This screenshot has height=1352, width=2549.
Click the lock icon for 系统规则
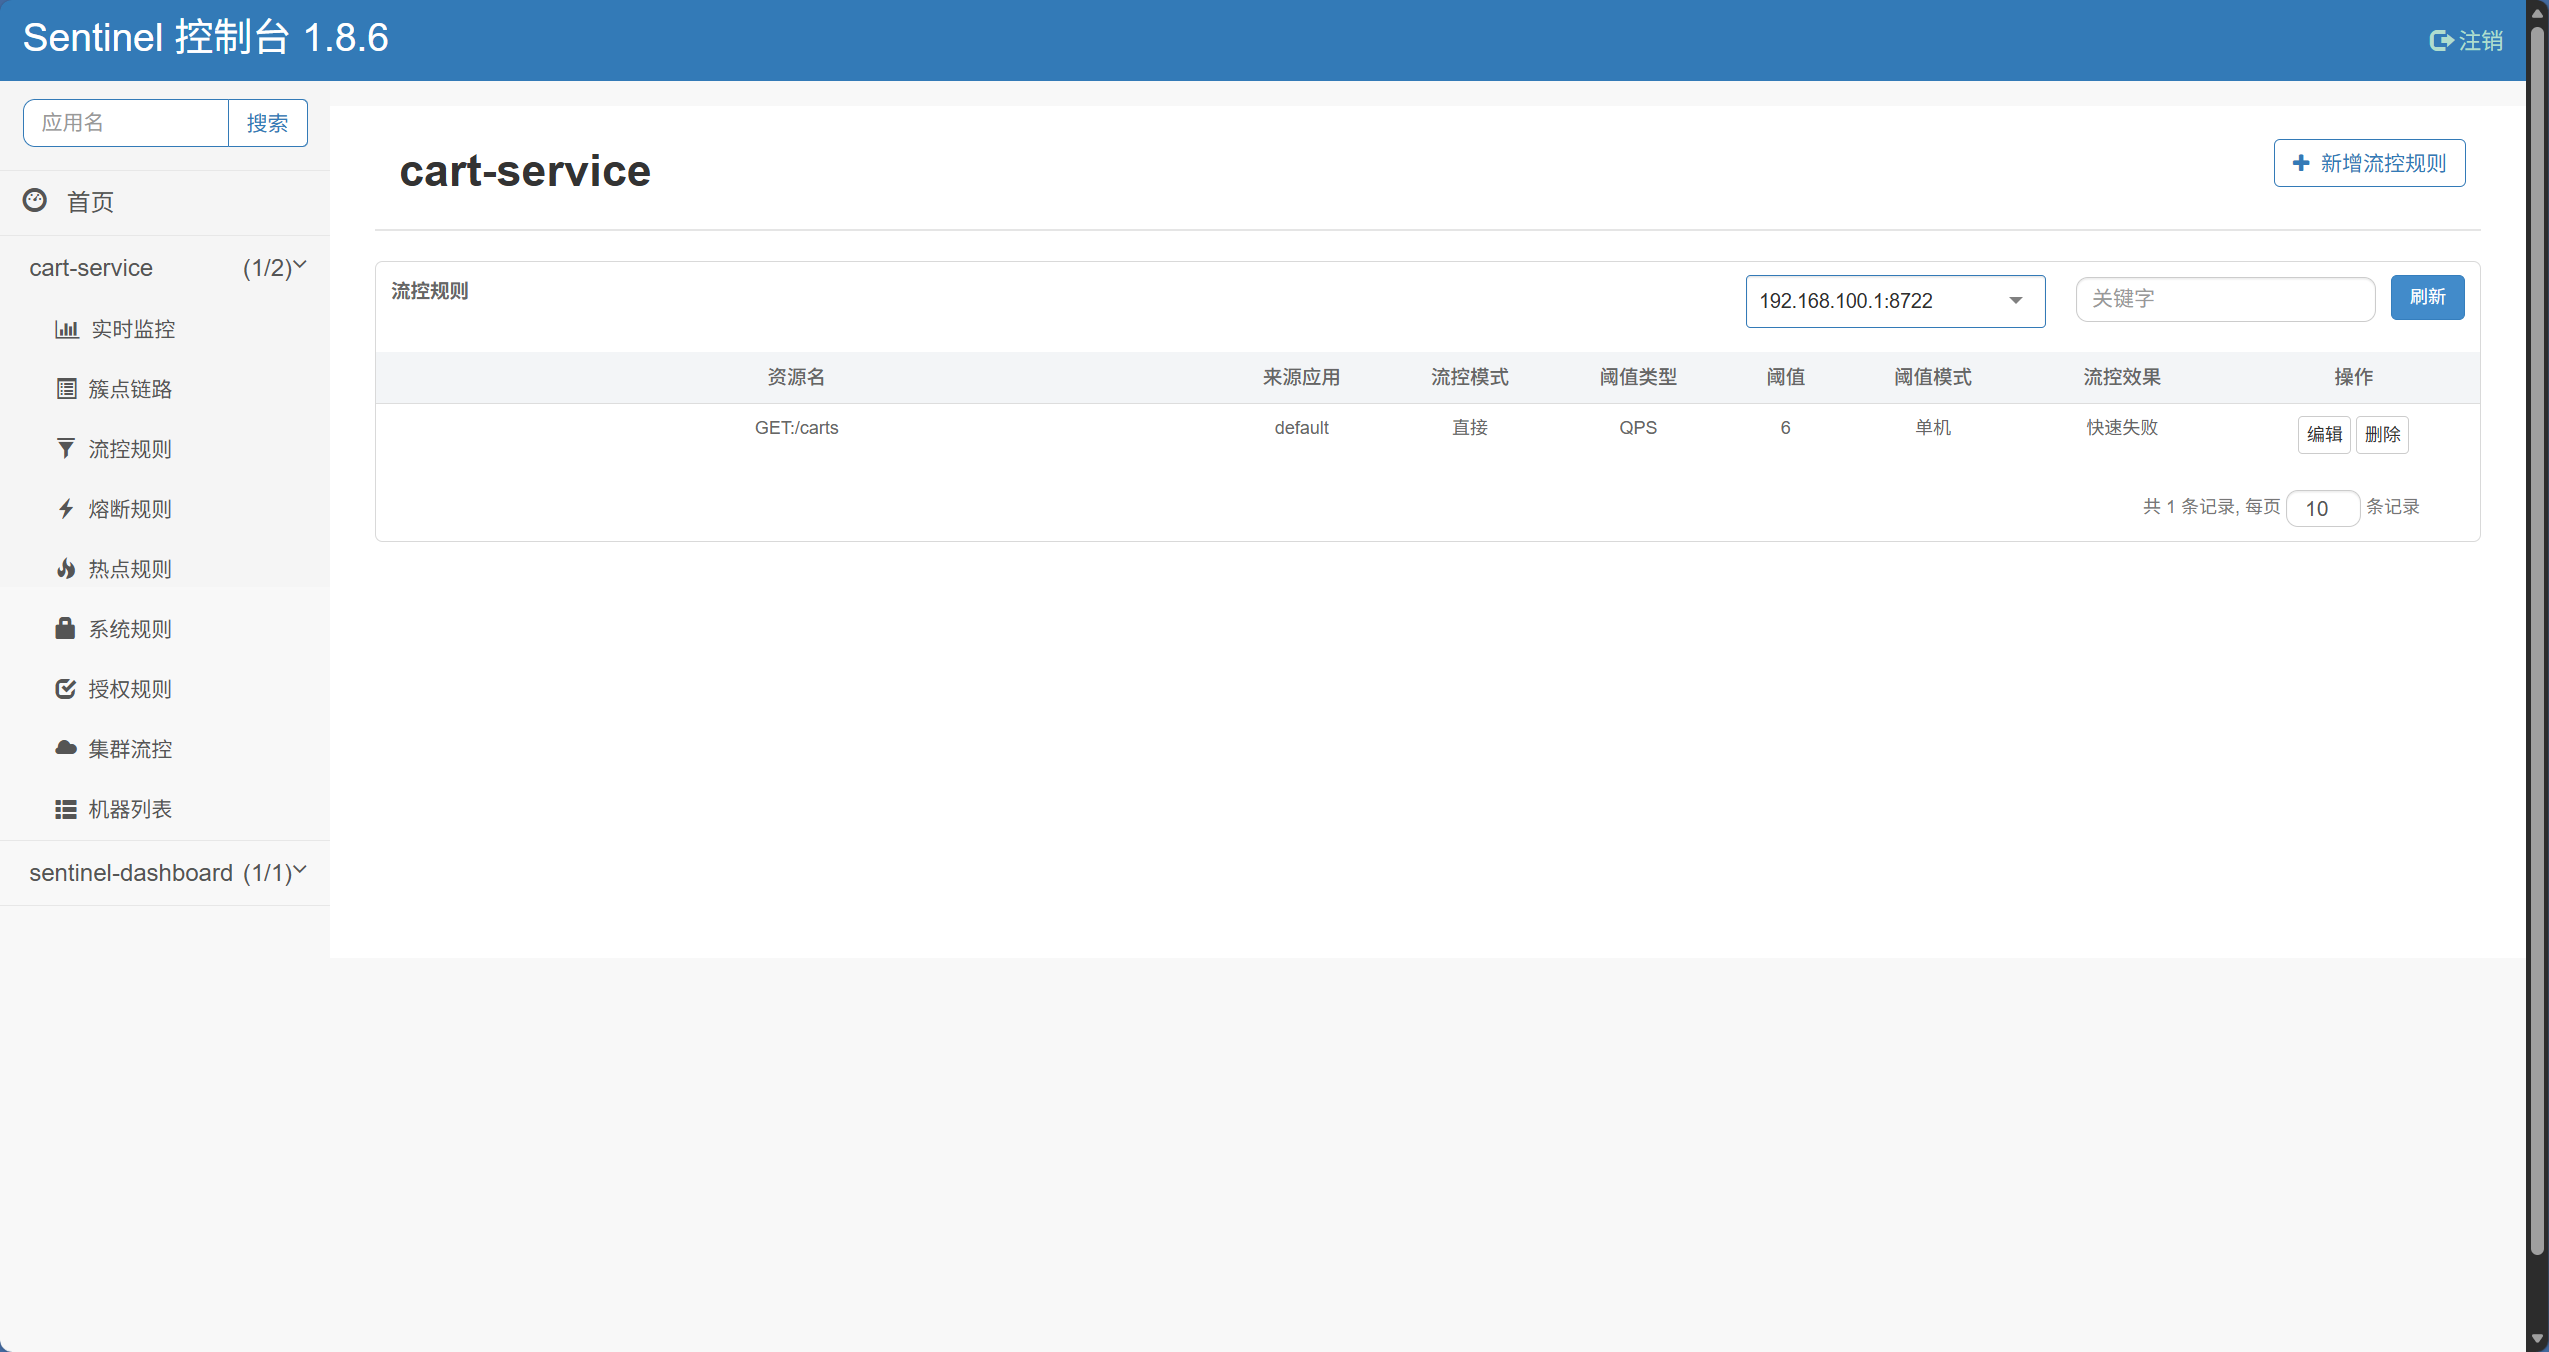click(x=66, y=628)
